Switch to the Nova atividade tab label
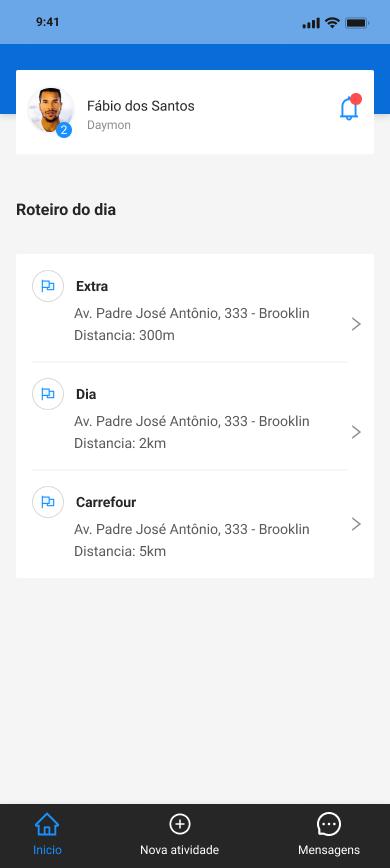 click(x=179, y=850)
